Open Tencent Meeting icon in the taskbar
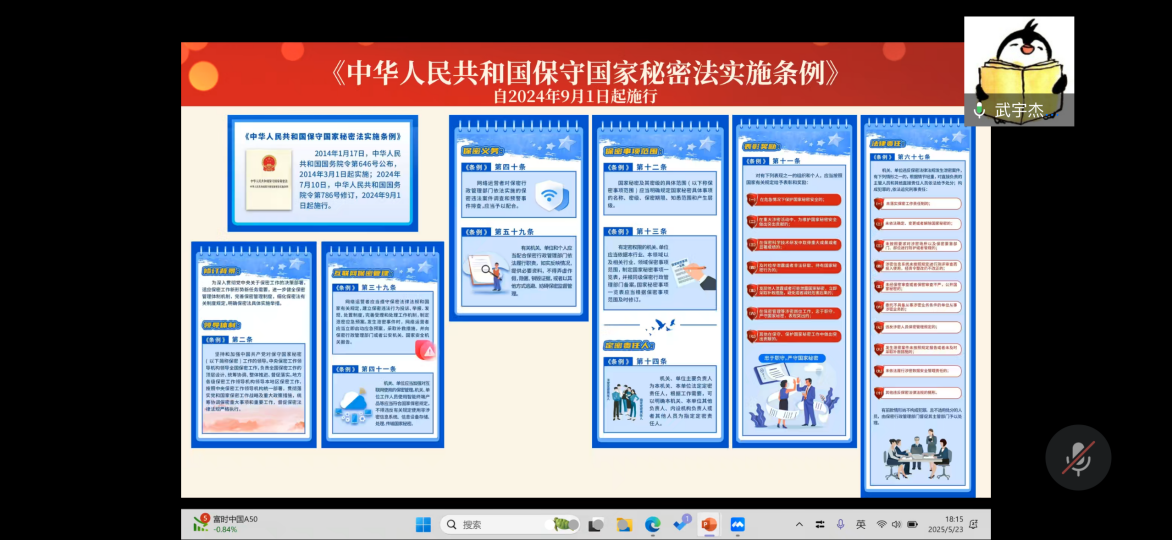The image size is (1172, 540). click(x=738, y=524)
